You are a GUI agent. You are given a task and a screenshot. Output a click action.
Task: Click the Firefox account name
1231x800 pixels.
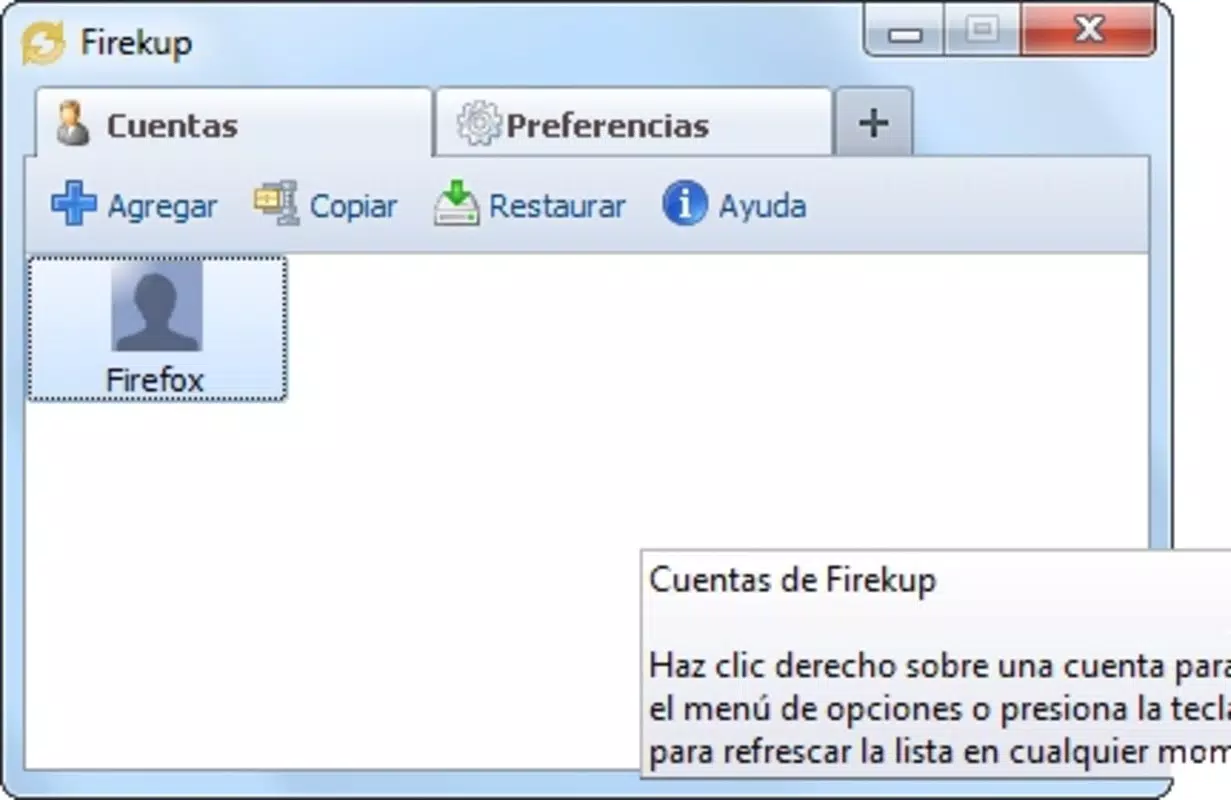(155, 380)
